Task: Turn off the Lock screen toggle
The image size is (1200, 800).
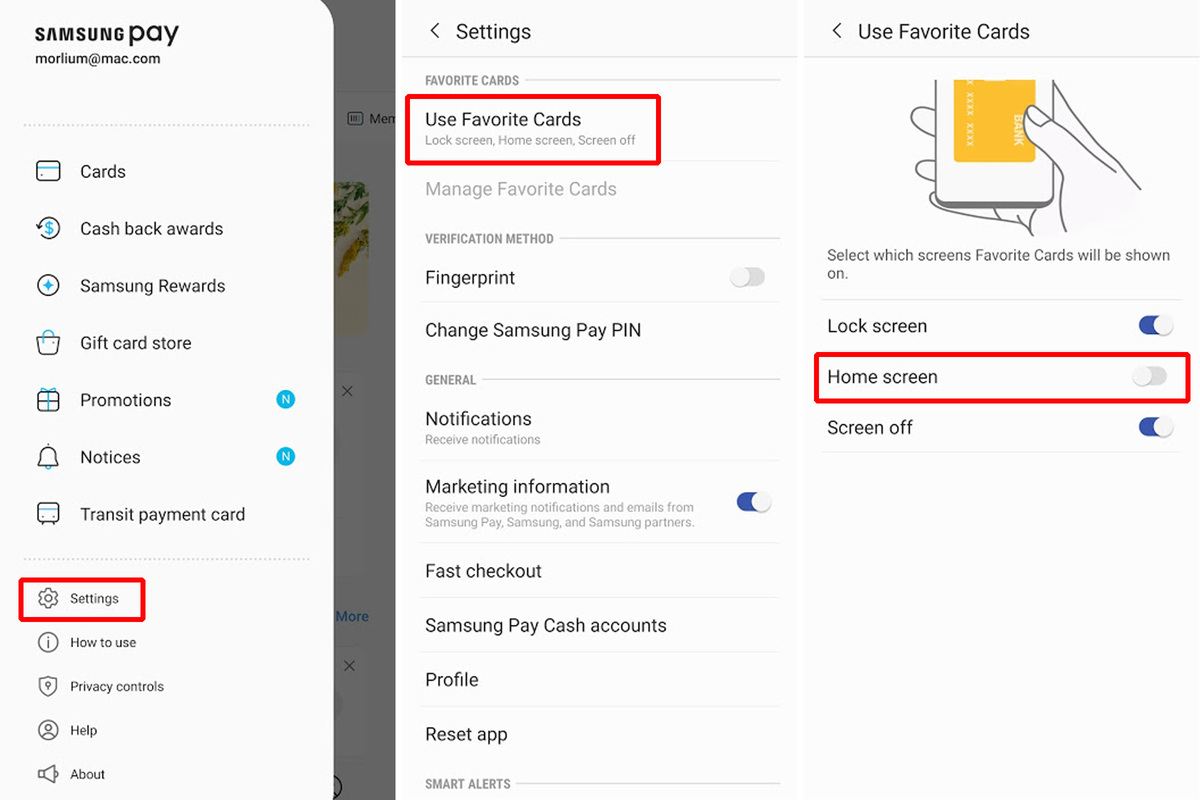Action: click(1156, 325)
